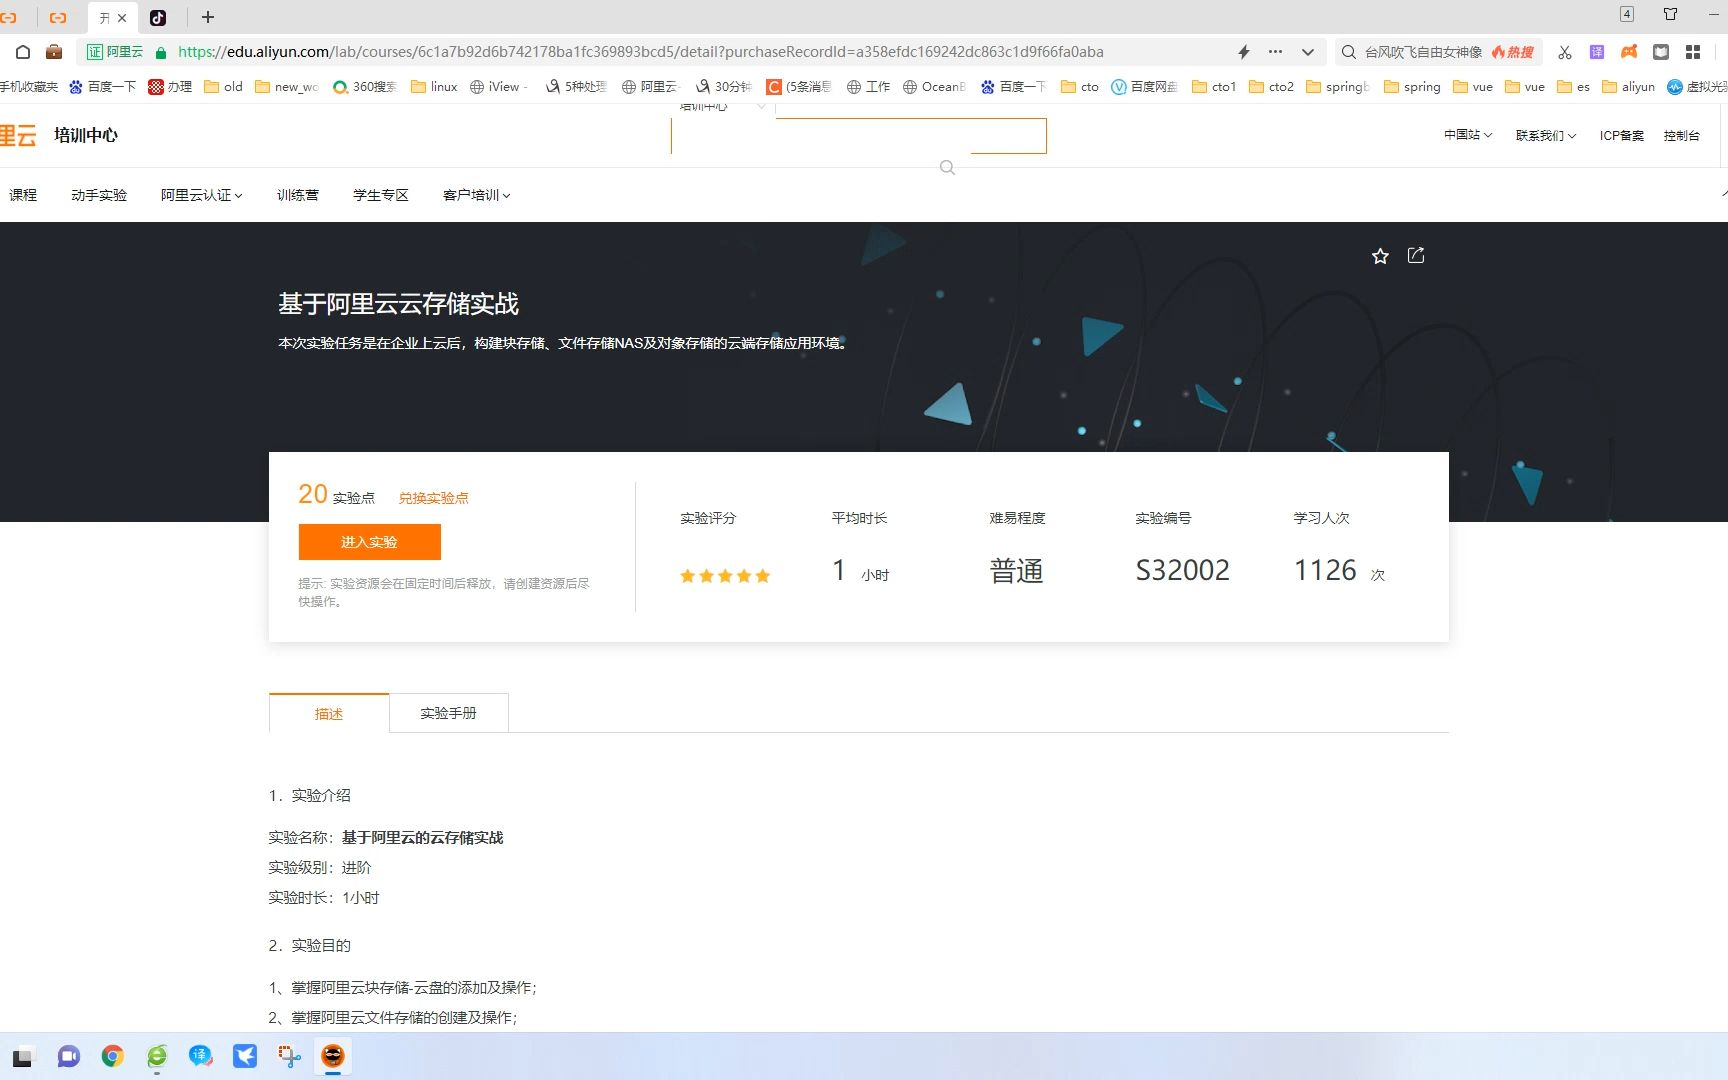Open the video chat app on taskbar
The height and width of the screenshot is (1080, 1728).
69,1056
